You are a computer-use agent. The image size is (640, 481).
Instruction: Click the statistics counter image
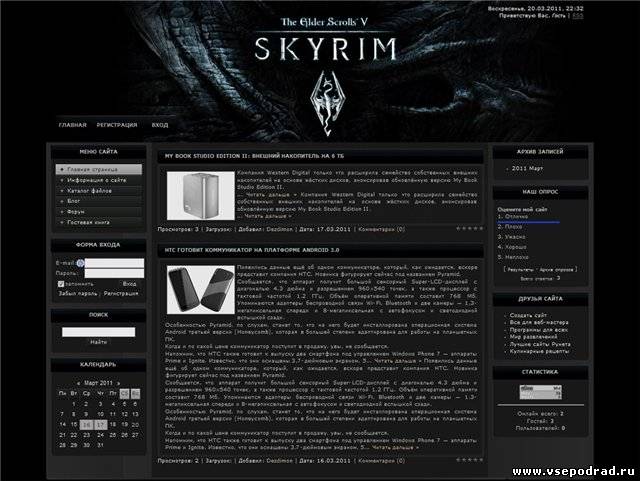point(540,392)
